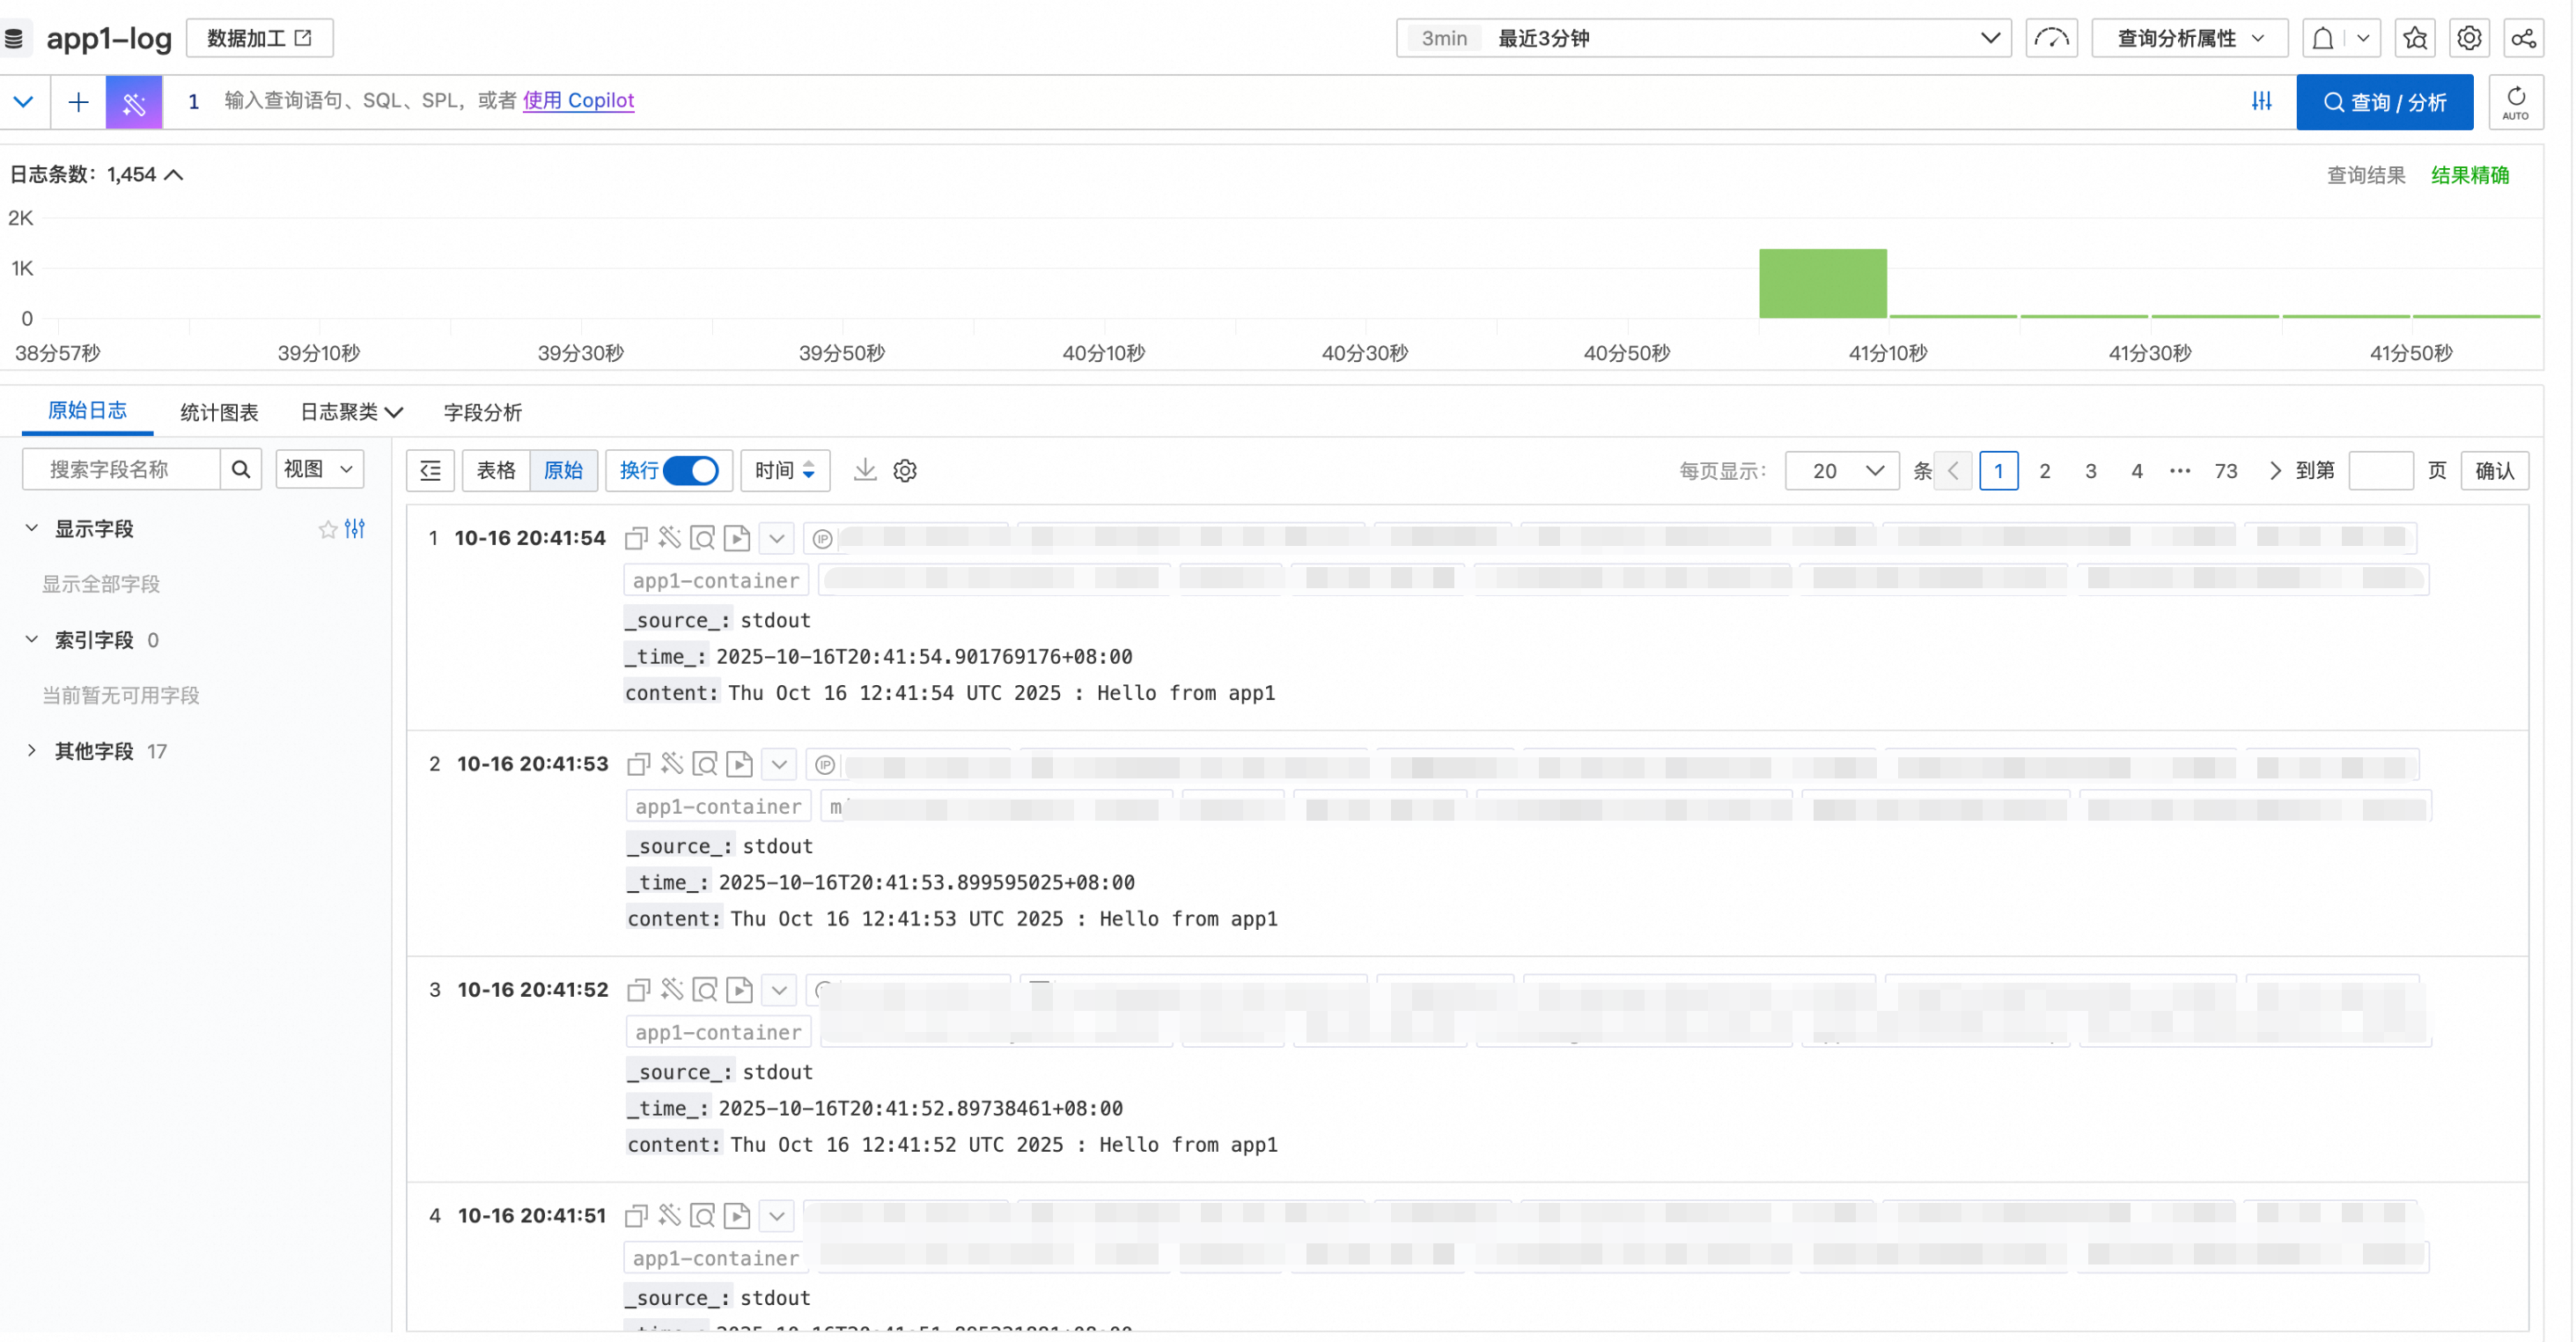Click the star favorite icon in header
This screenshot has width=2576, height=1342.
[x=2415, y=39]
